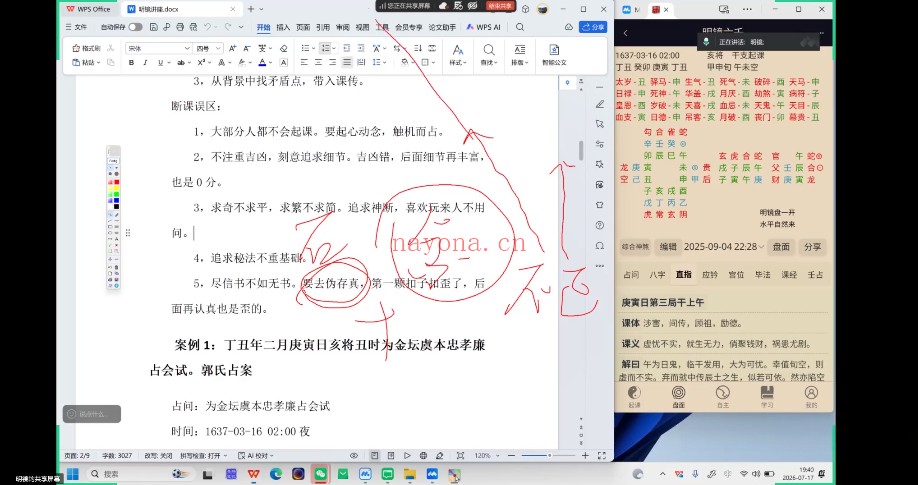Expand 粘贴 paste options dropdown

[98, 63]
